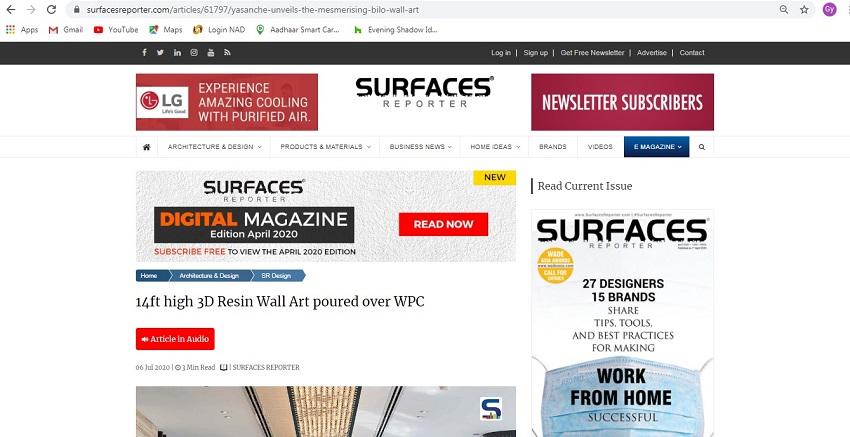Go to homepage via the home icon in navbar

146,147
